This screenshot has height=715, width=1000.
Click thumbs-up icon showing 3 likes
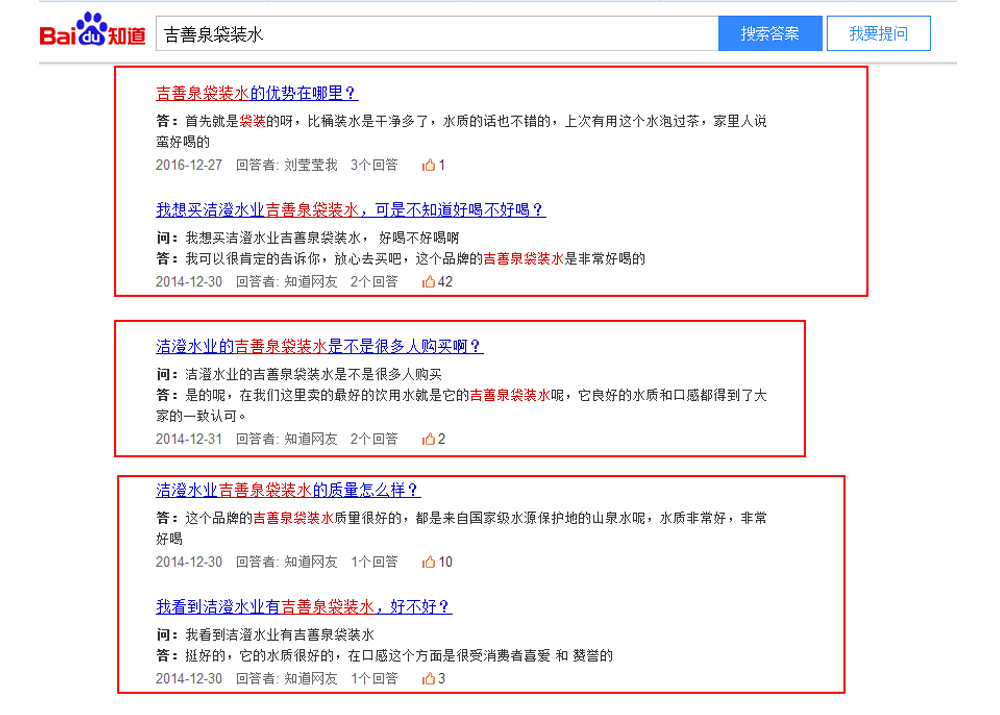tap(428, 679)
